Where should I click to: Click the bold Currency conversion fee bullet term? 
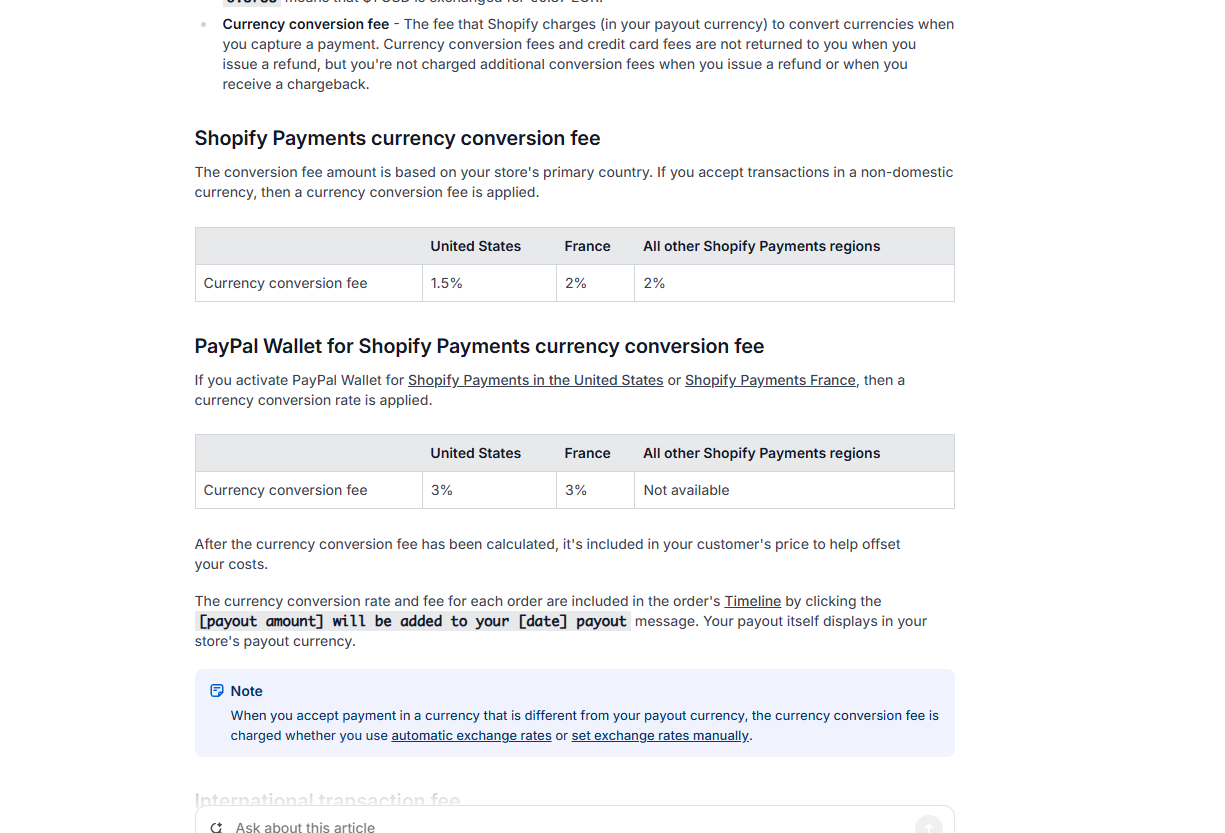[306, 24]
